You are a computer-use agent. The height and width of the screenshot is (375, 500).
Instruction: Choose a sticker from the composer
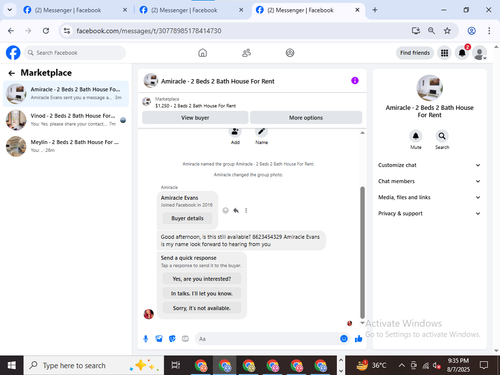tap(172, 339)
